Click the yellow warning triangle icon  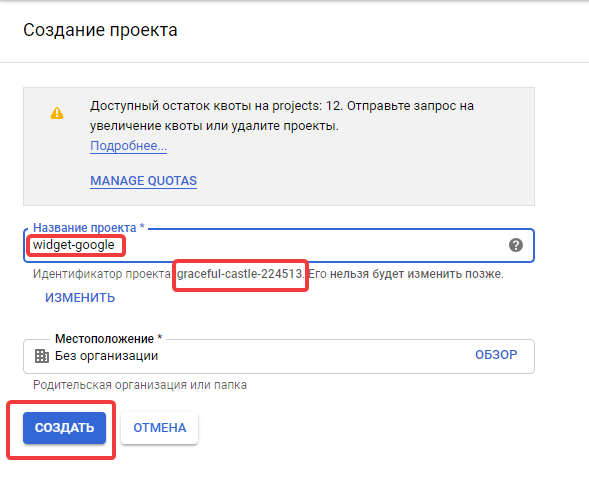click(57, 113)
